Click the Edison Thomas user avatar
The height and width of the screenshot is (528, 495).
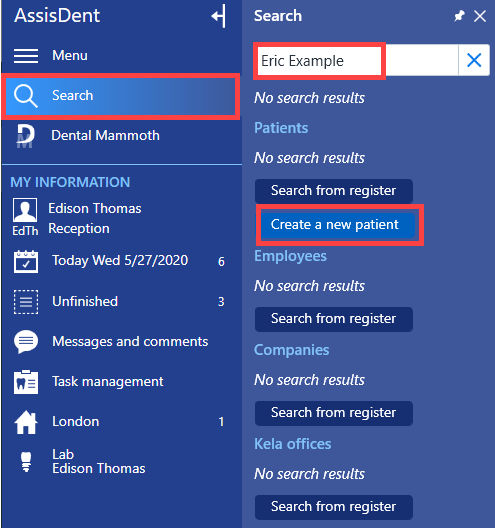pyautogui.click(x=25, y=210)
